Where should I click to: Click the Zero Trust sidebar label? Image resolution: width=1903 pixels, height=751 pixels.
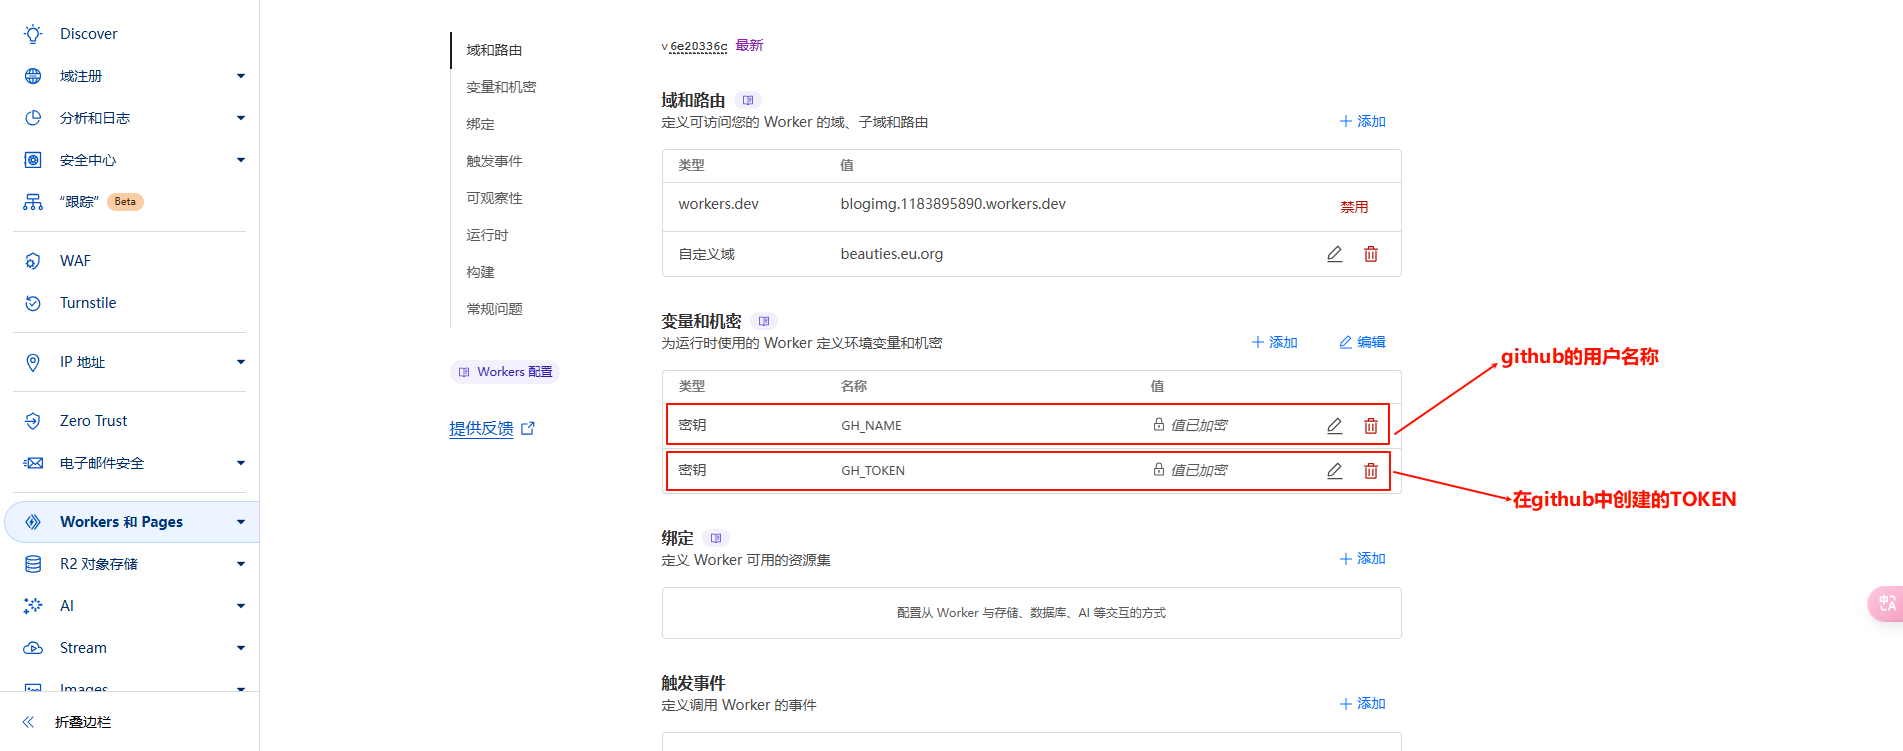click(93, 421)
